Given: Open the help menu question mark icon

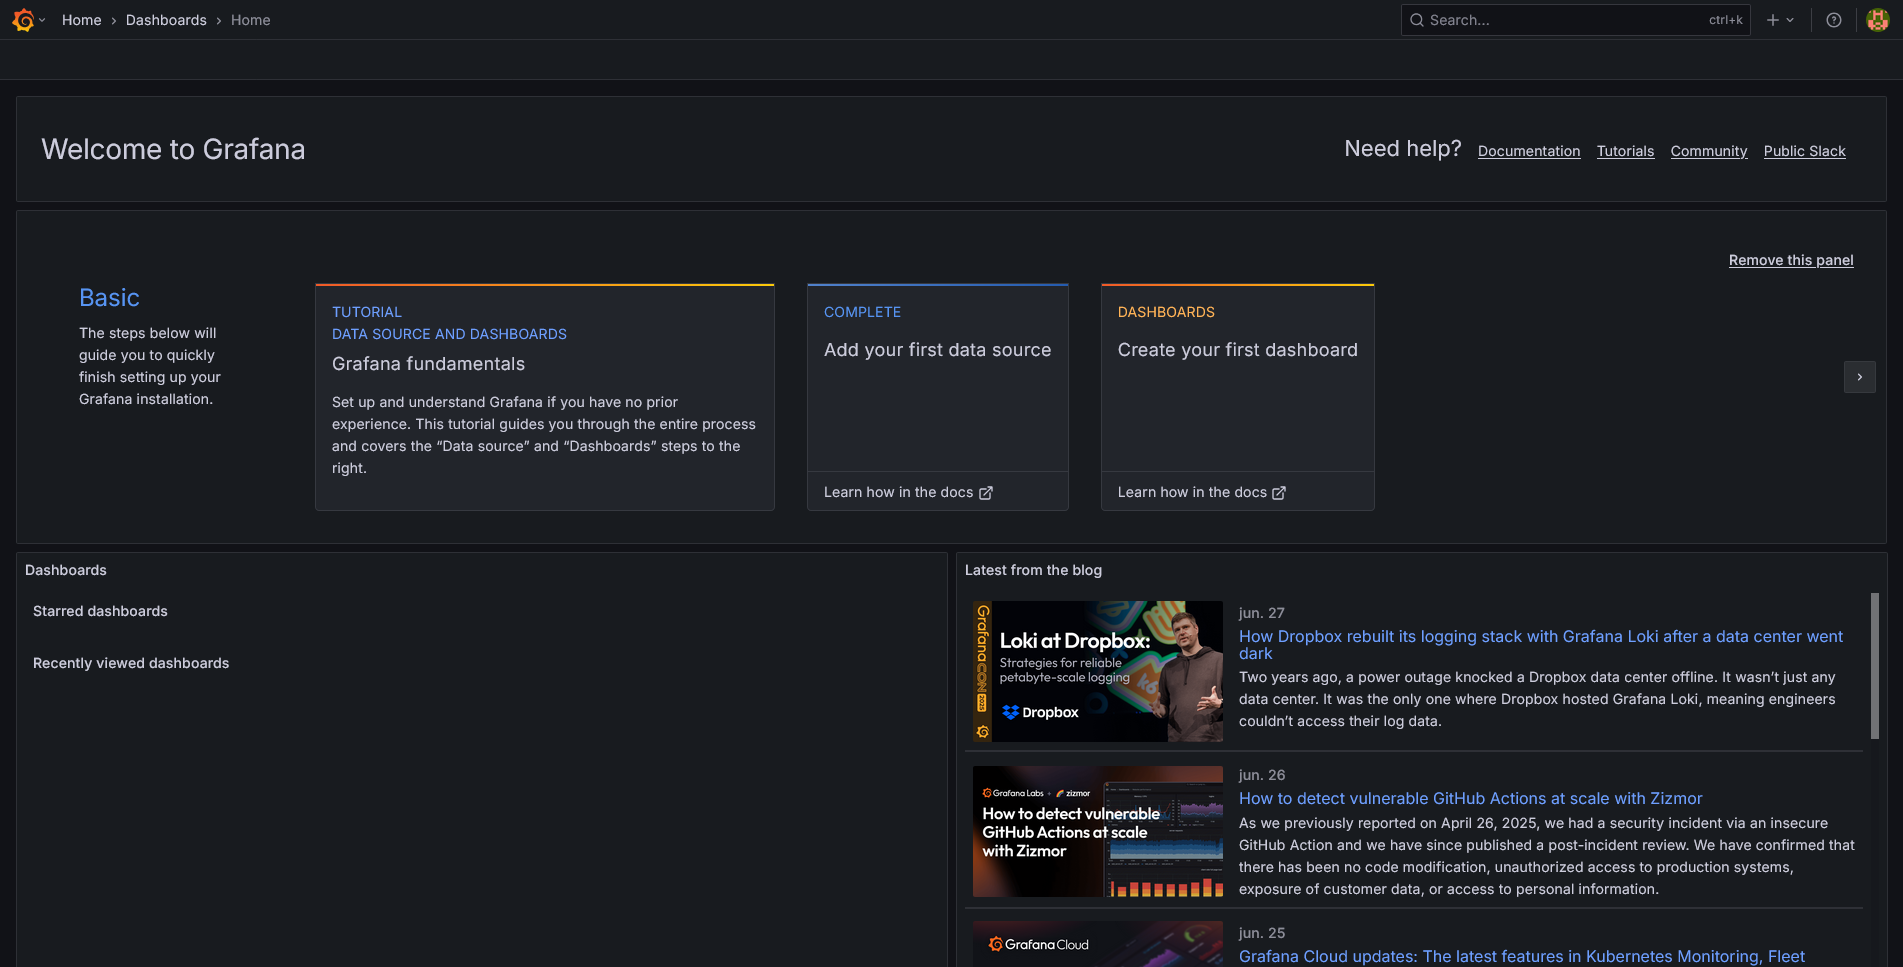Looking at the screenshot, I should [x=1833, y=19].
